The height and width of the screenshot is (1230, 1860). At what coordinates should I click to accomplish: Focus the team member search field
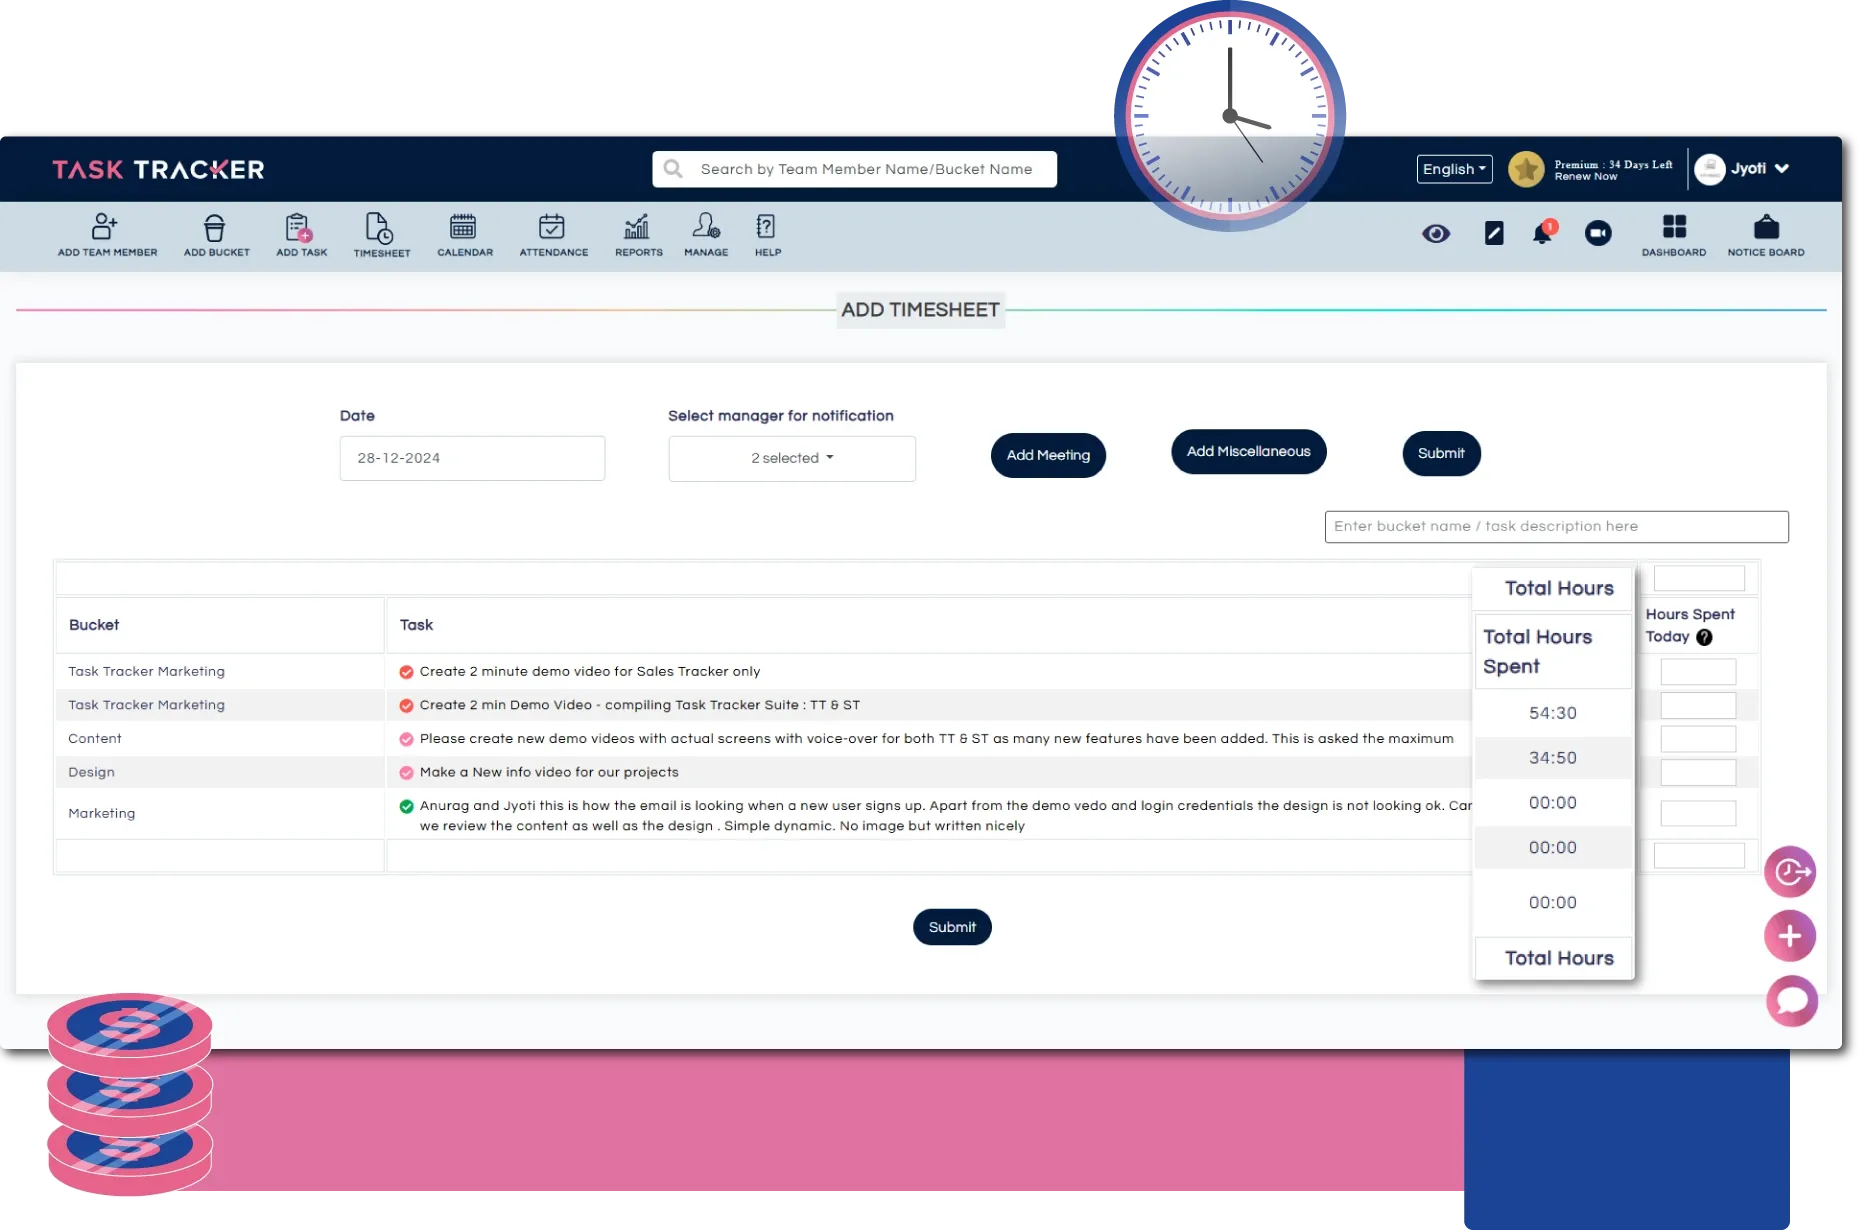pyautogui.click(x=855, y=169)
